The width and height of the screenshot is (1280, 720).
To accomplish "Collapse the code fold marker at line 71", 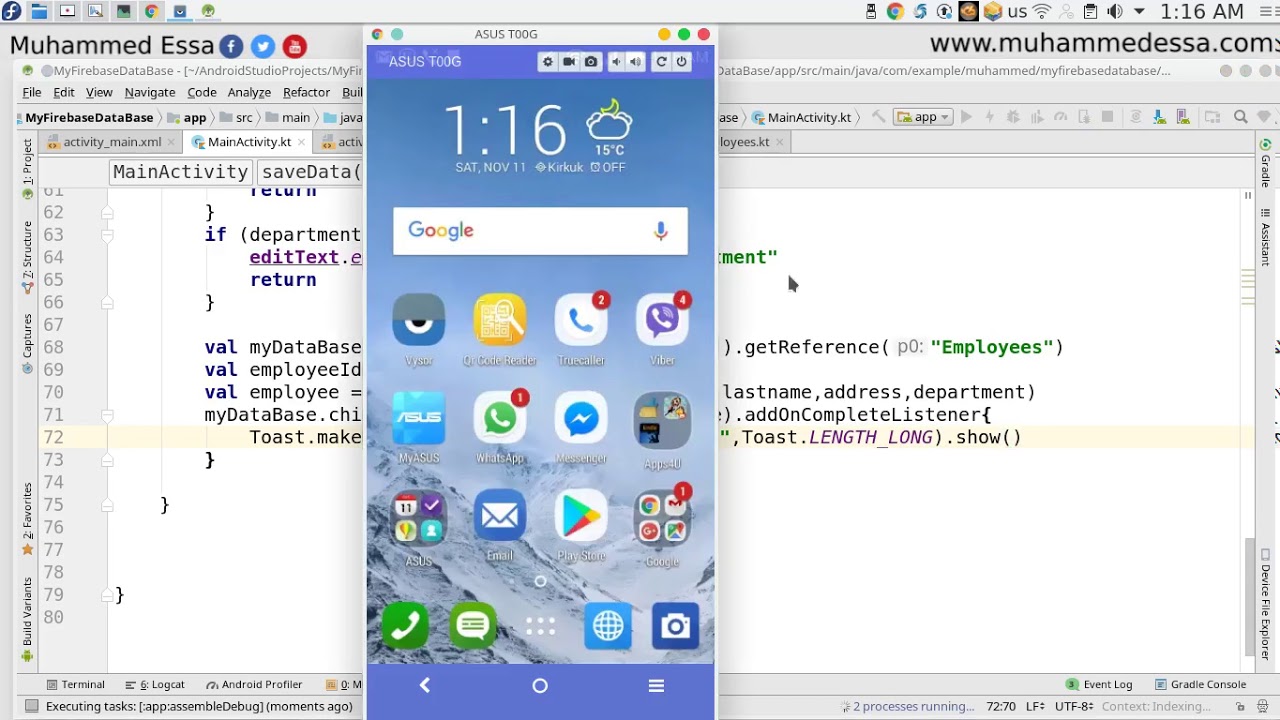I will [x=107, y=415].
